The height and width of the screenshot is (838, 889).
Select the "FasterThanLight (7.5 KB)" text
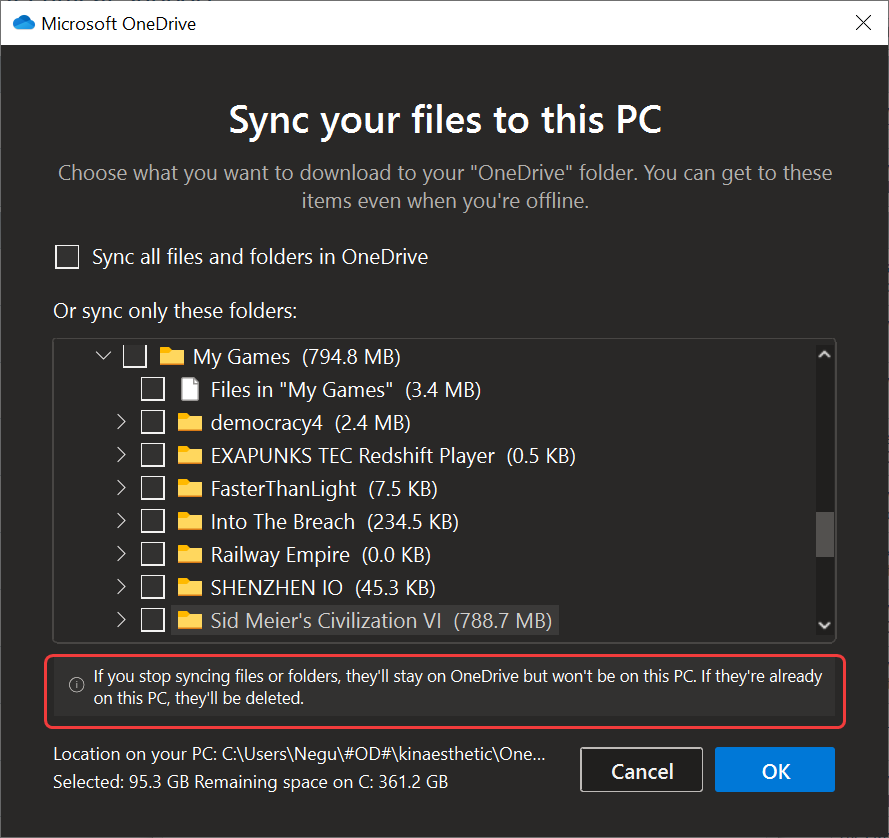point(324,489)
